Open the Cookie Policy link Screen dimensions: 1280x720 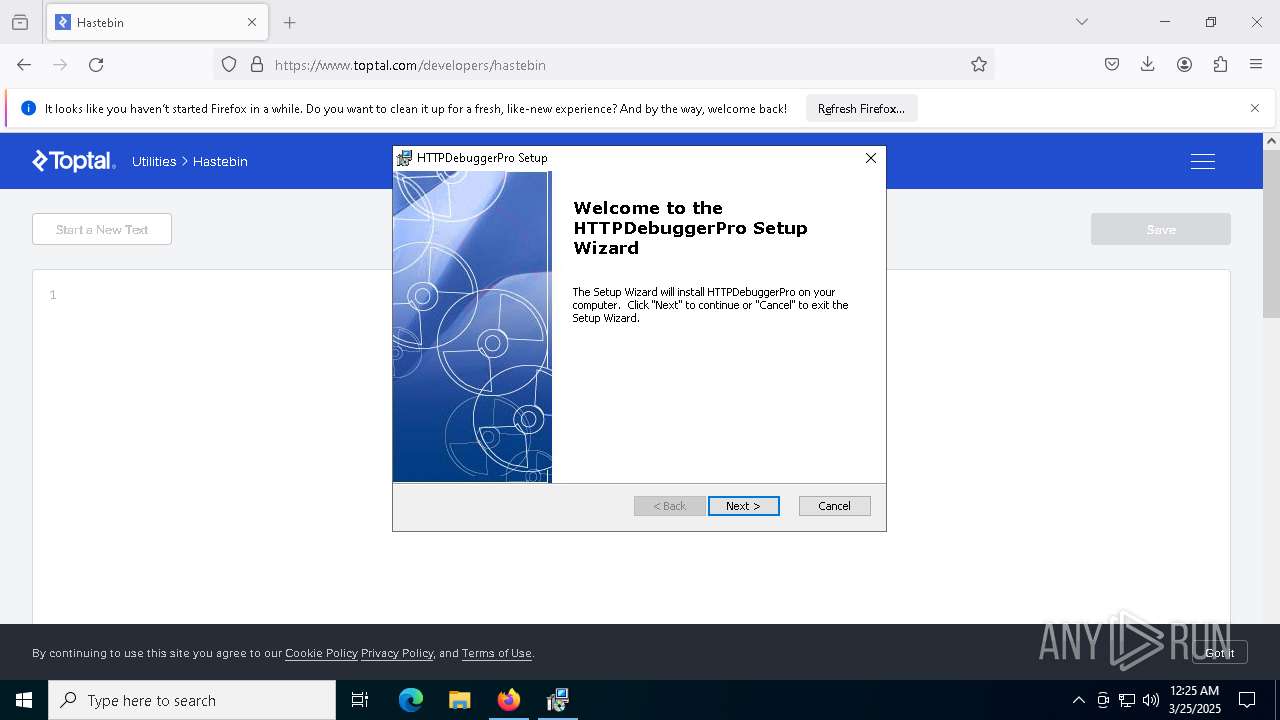coord(321,653)
